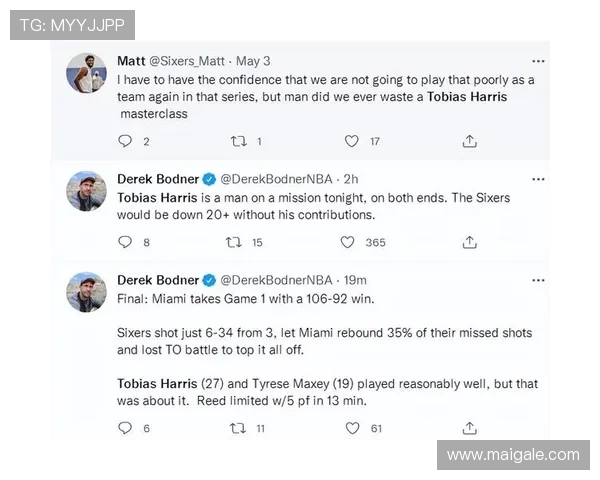Viewport: 600px width, 480px height.
Task: Share Derek Bodner's 2h tweet
Action: pyautogui.click(x=469, y=241)
